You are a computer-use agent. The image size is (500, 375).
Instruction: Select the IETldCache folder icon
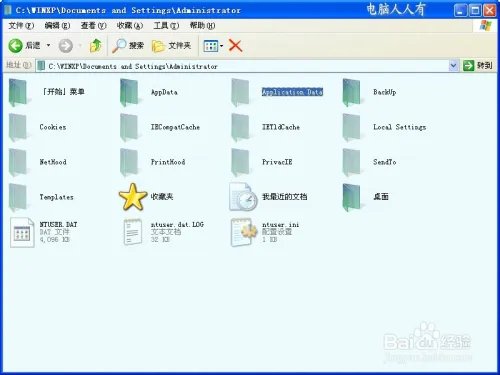[241, 127]
